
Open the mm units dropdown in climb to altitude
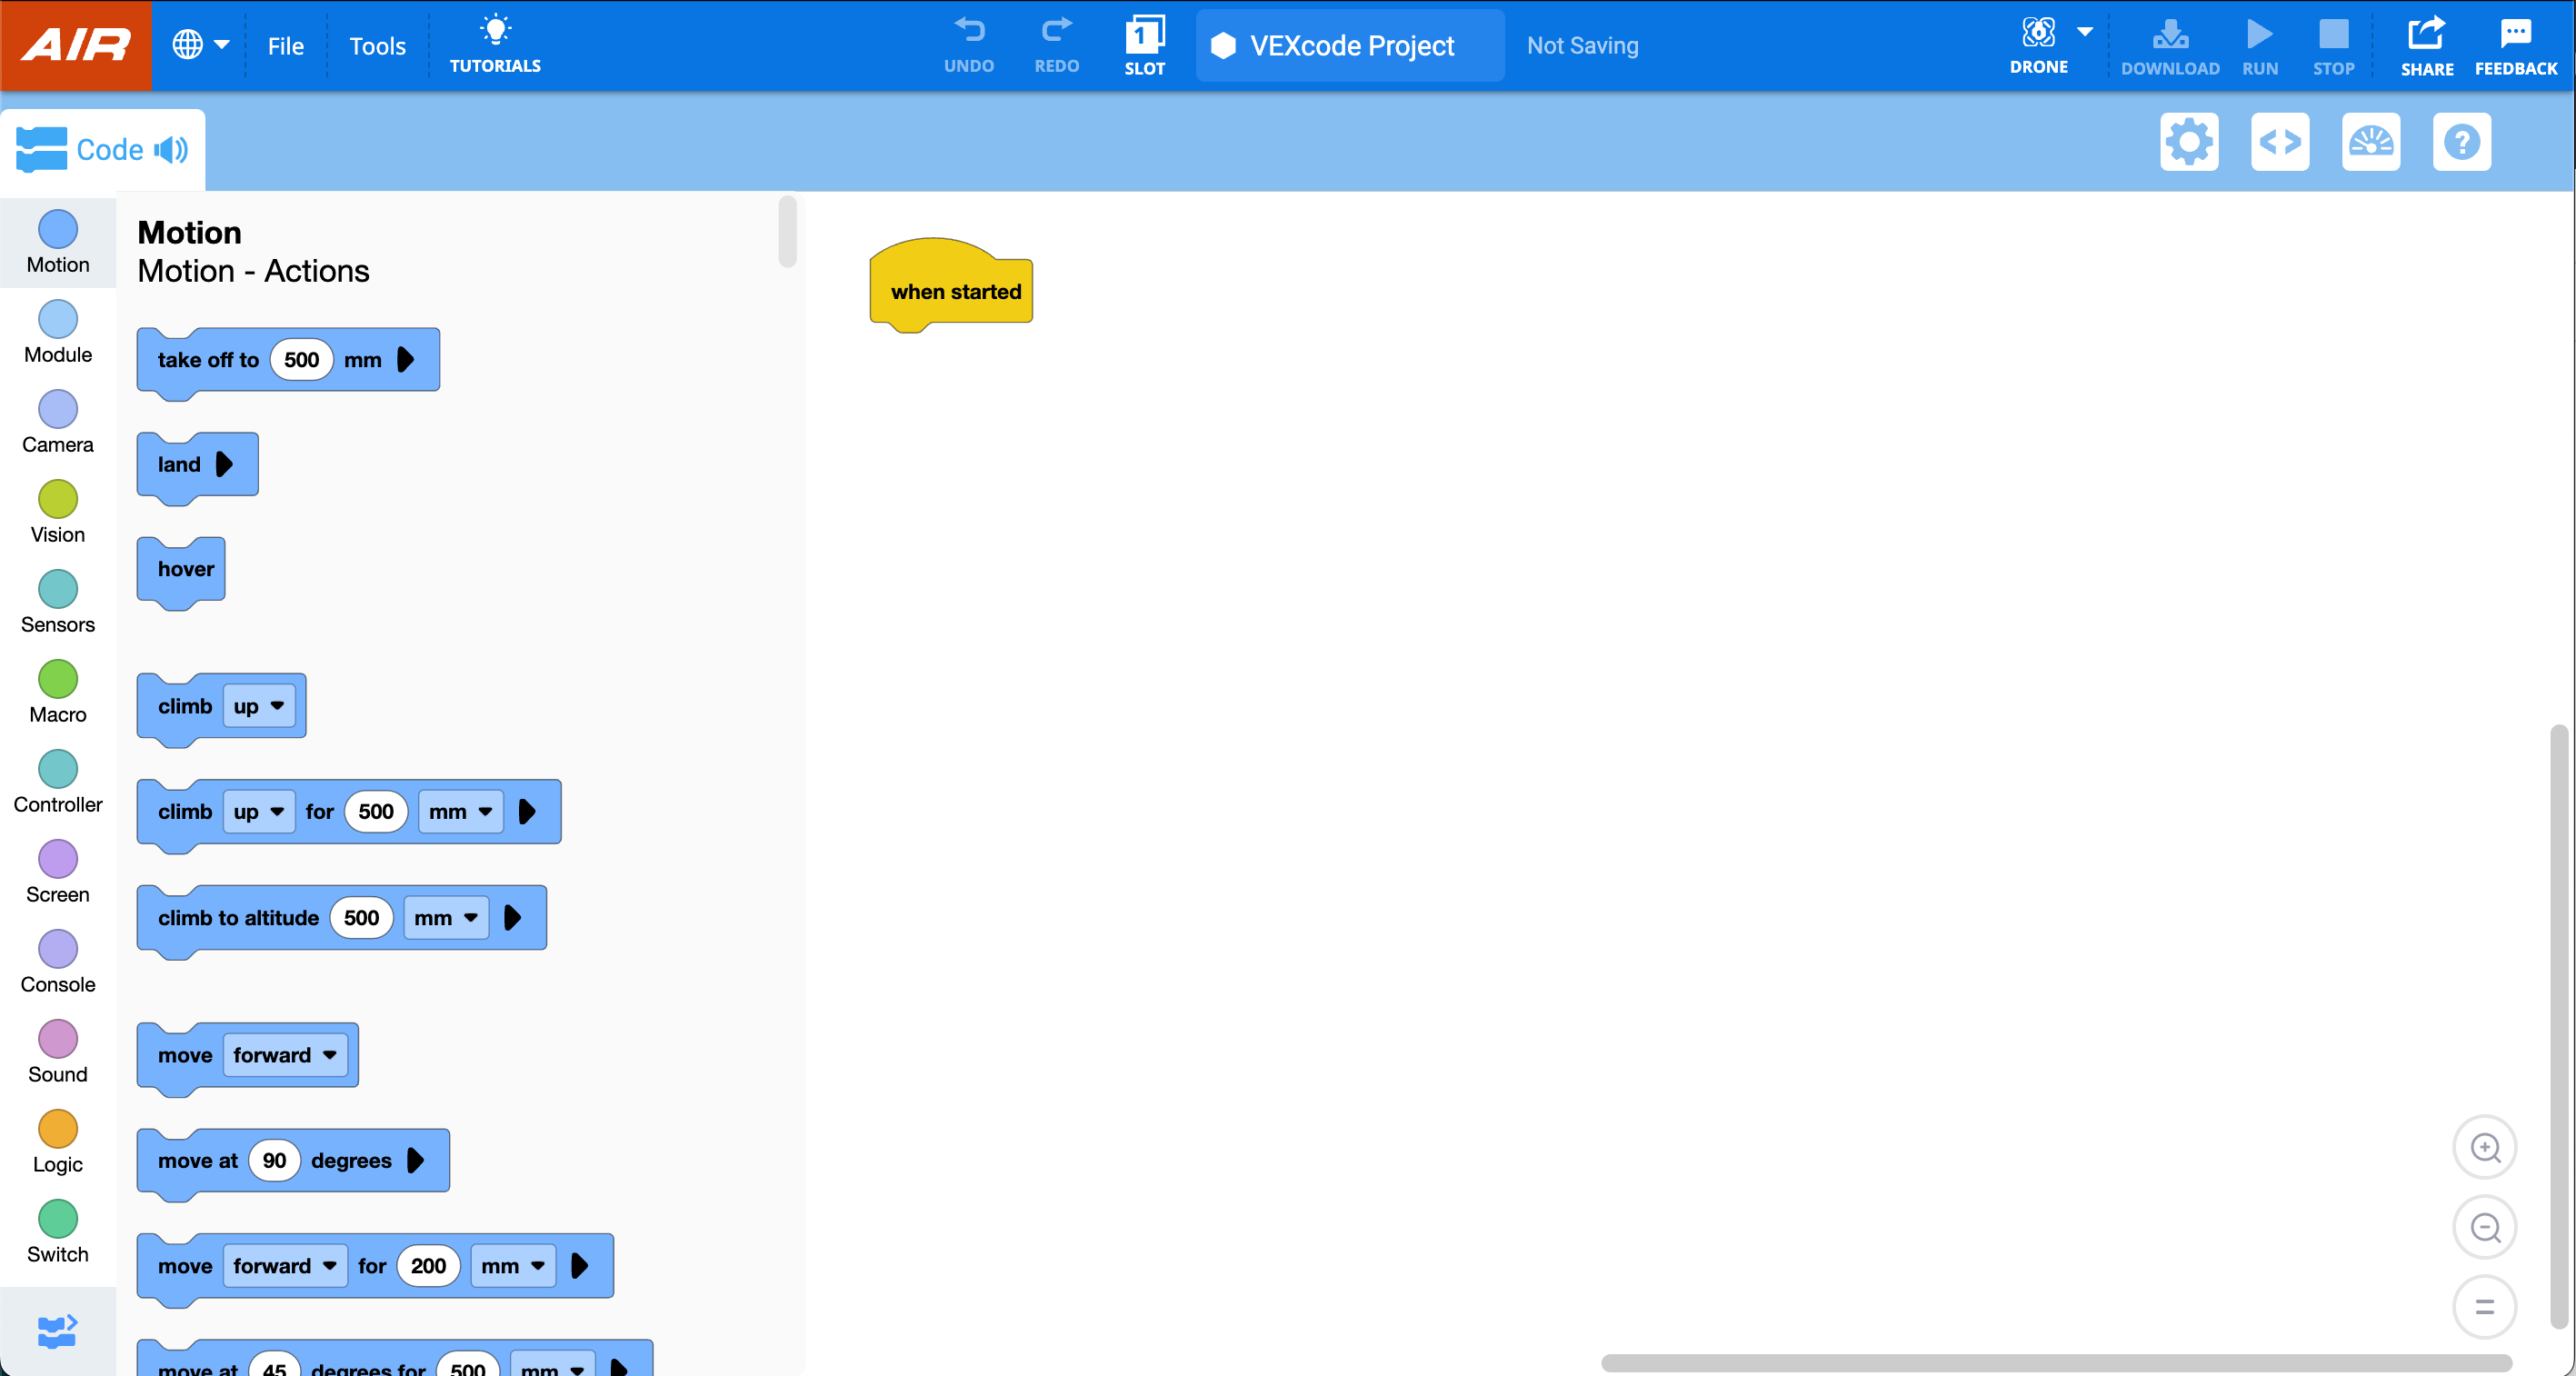click(x=446, y=917)
